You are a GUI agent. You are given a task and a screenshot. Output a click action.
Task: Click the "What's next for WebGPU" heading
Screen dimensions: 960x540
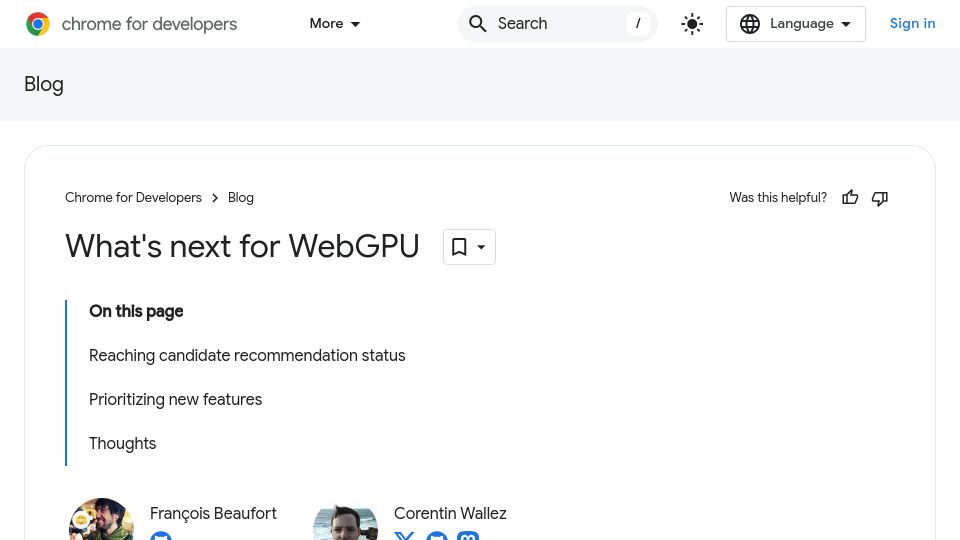point(242,247)
